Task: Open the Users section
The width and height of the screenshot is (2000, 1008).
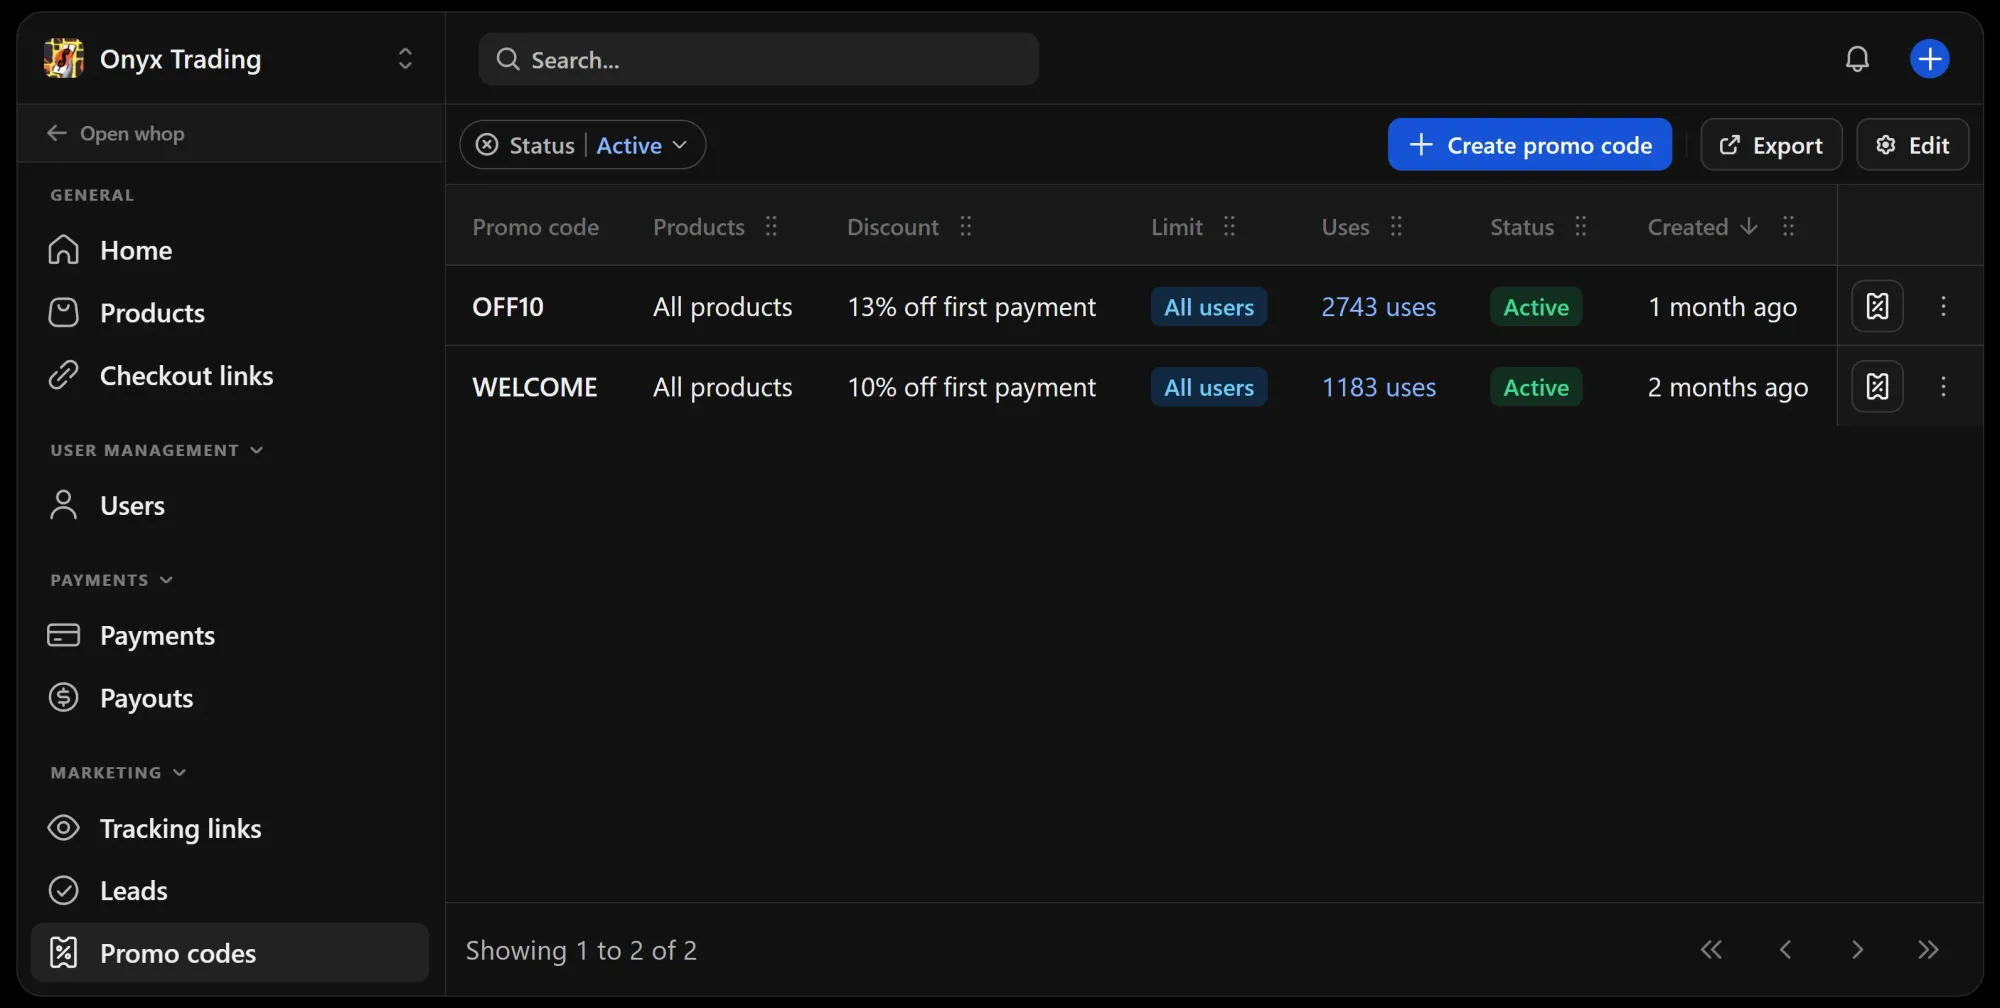Action: [x=132, y=505]
